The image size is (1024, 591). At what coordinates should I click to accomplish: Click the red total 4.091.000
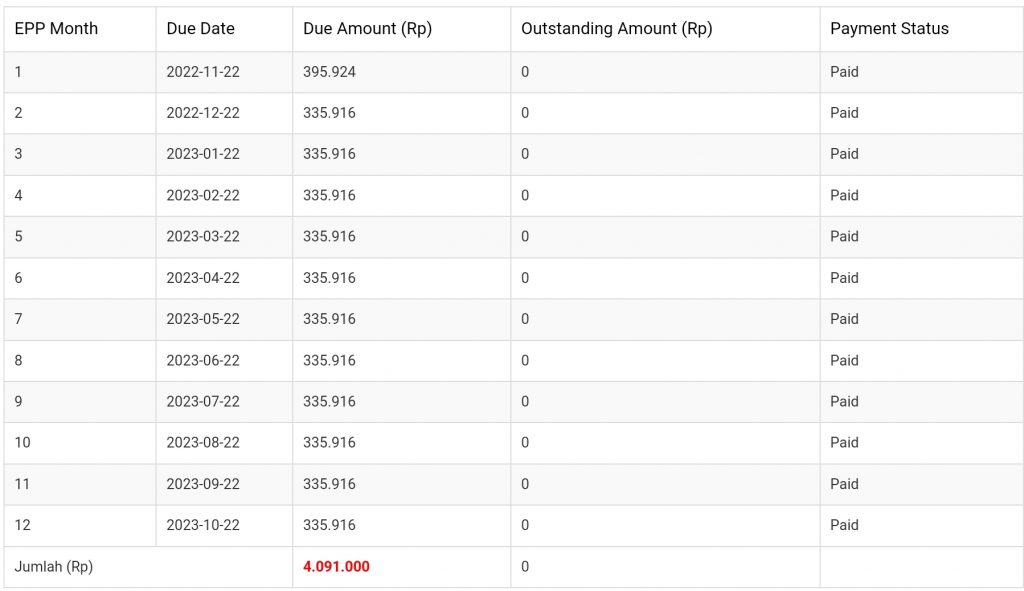click(336, 567)
